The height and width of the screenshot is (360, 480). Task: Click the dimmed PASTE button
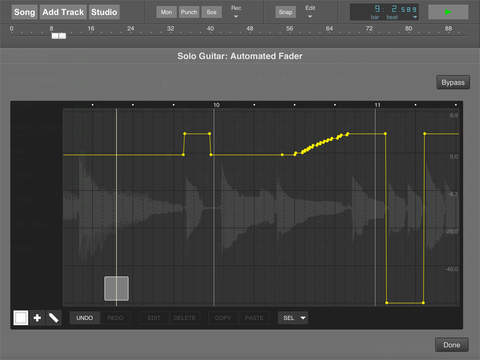point(254,318)
